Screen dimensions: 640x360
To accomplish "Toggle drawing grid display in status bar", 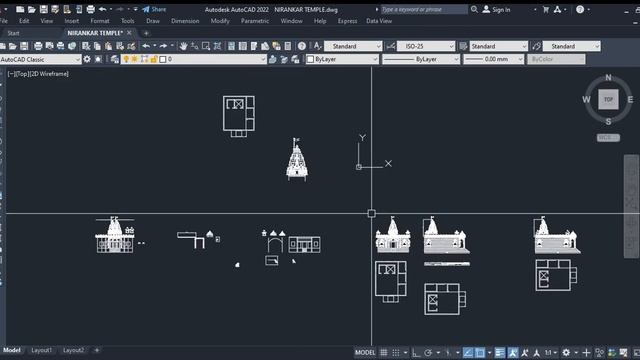I will [384, 353].
